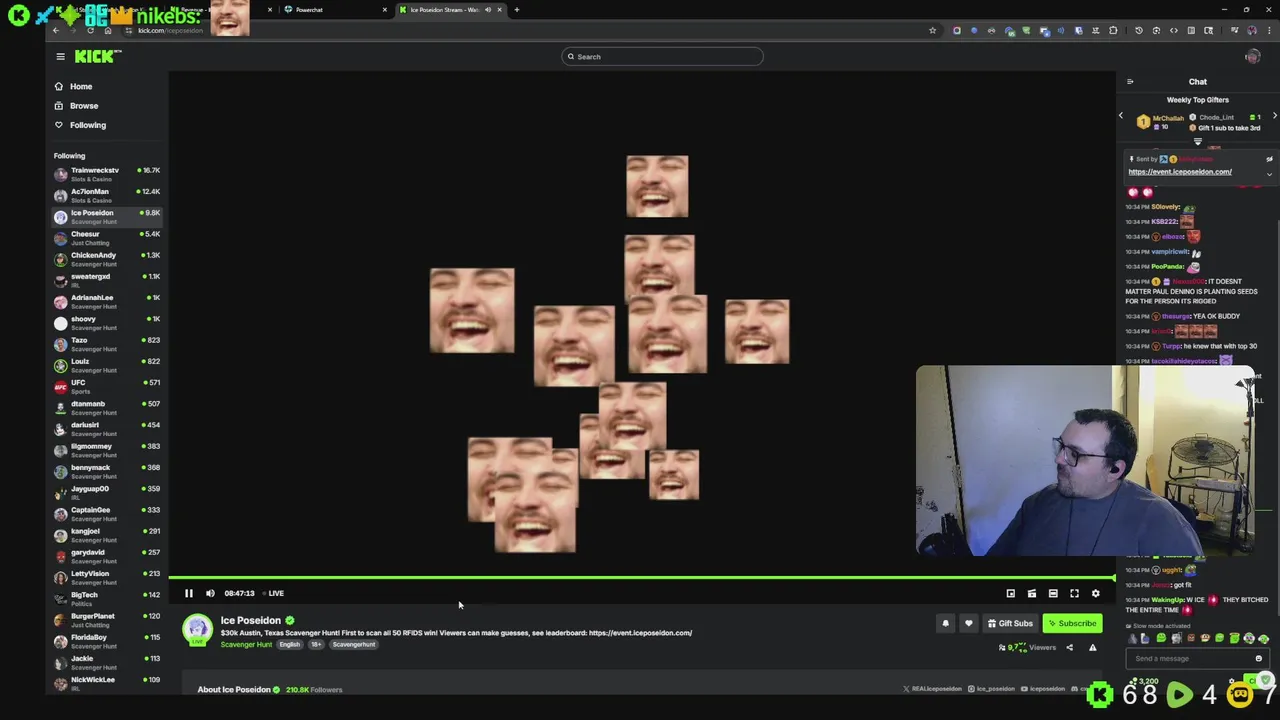
Task: Collapse the chat panel
Action: (1130, 82)
